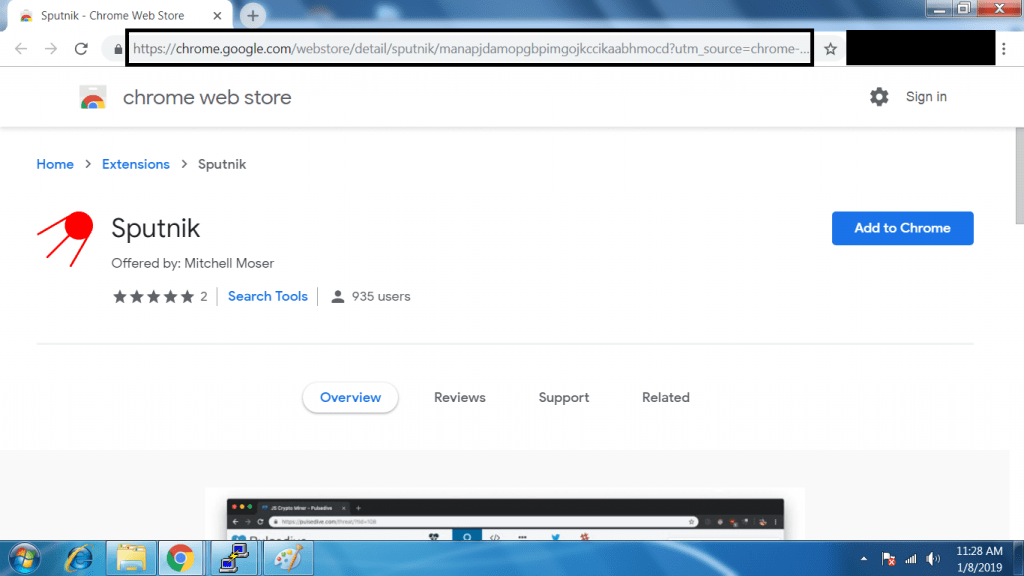
Task: Click the Chrome Web Store logo icon
Action: coord(93,97)
